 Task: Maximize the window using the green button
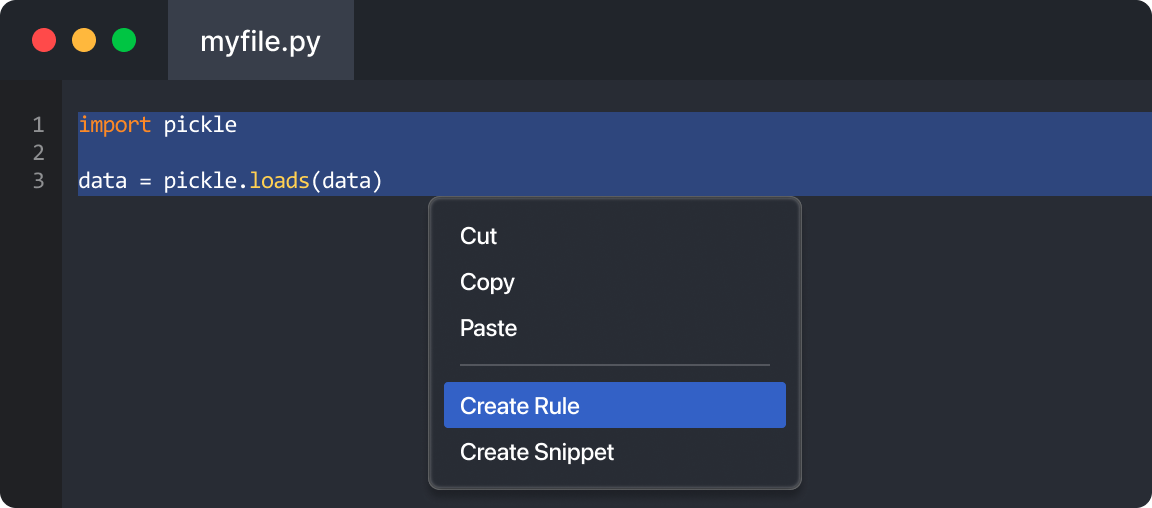click(x=124, y=41)
